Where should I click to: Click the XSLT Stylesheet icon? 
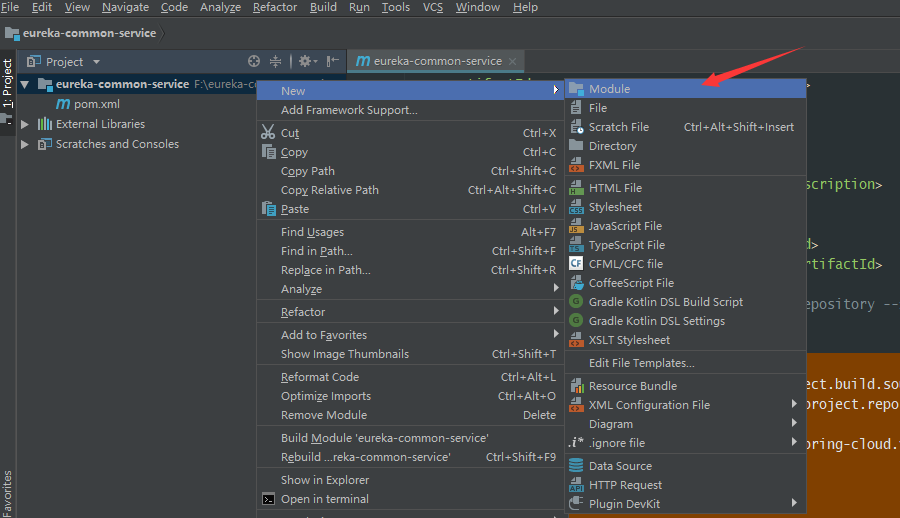576,340
